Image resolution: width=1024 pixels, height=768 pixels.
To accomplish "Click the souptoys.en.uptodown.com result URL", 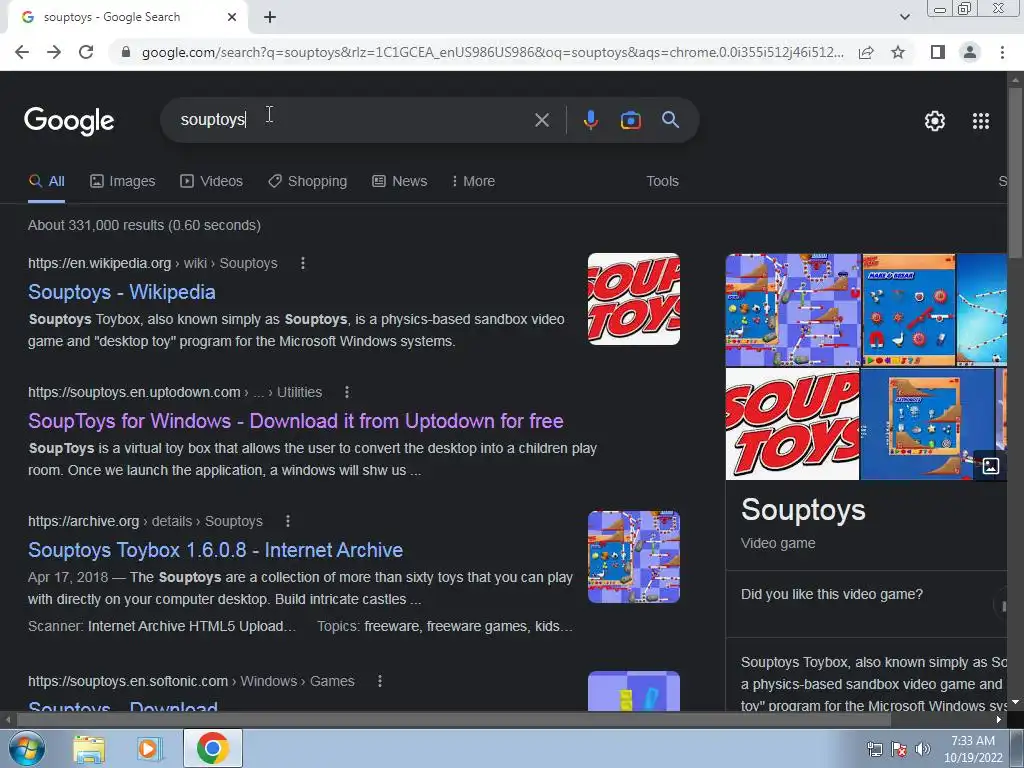I will pyautogui.click(x=175, y=392).
